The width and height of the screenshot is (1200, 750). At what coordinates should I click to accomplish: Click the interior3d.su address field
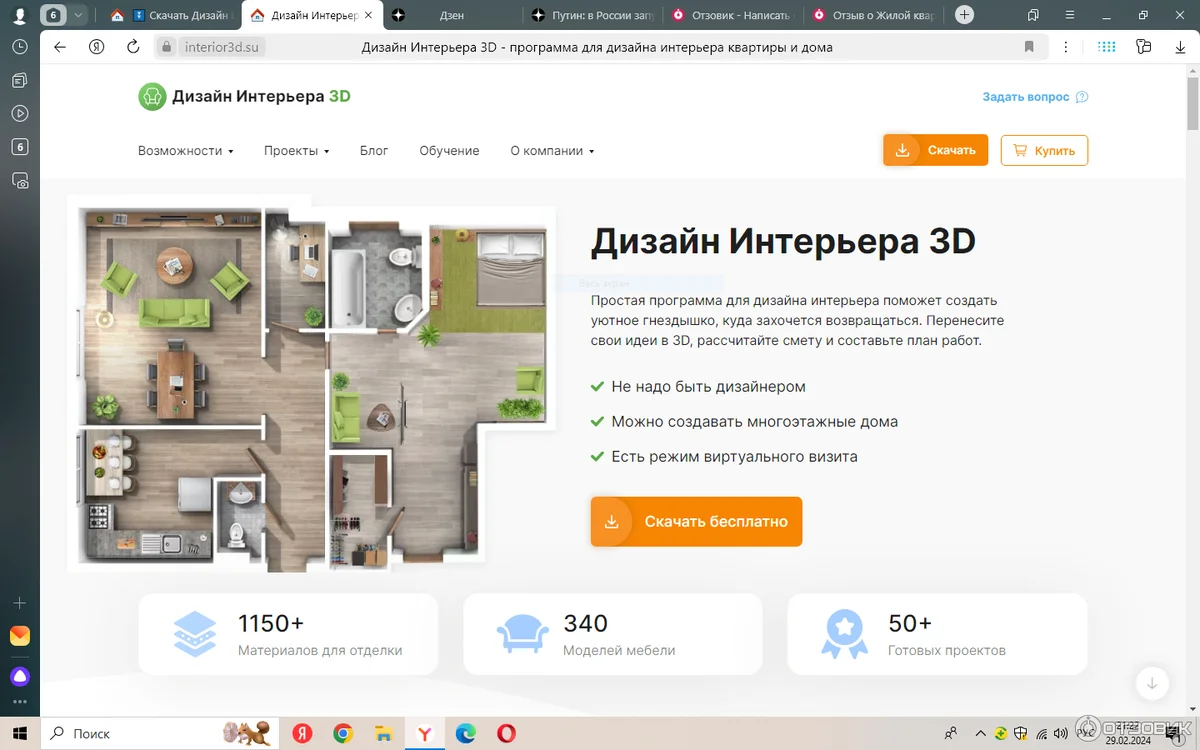click(x=223, y=47)
